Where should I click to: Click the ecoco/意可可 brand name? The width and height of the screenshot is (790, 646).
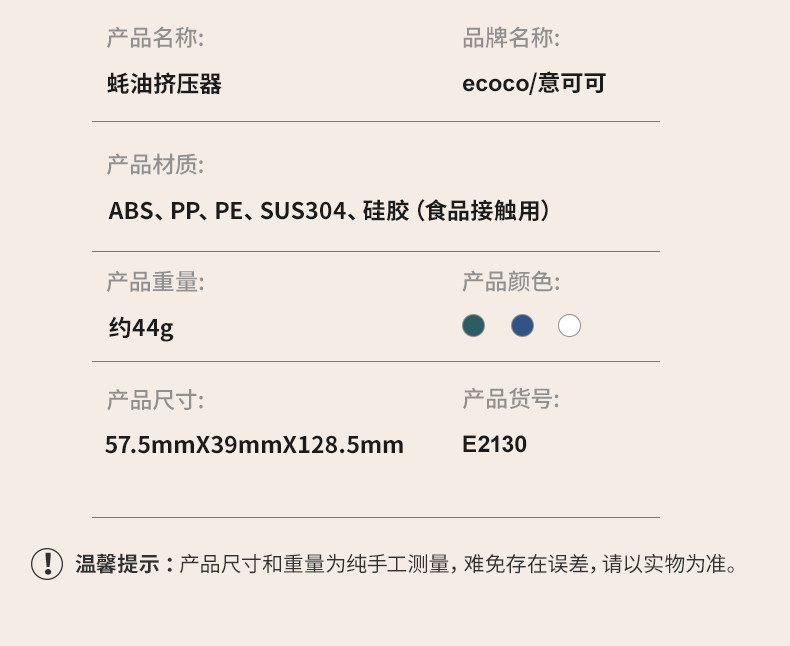[534, 83]
